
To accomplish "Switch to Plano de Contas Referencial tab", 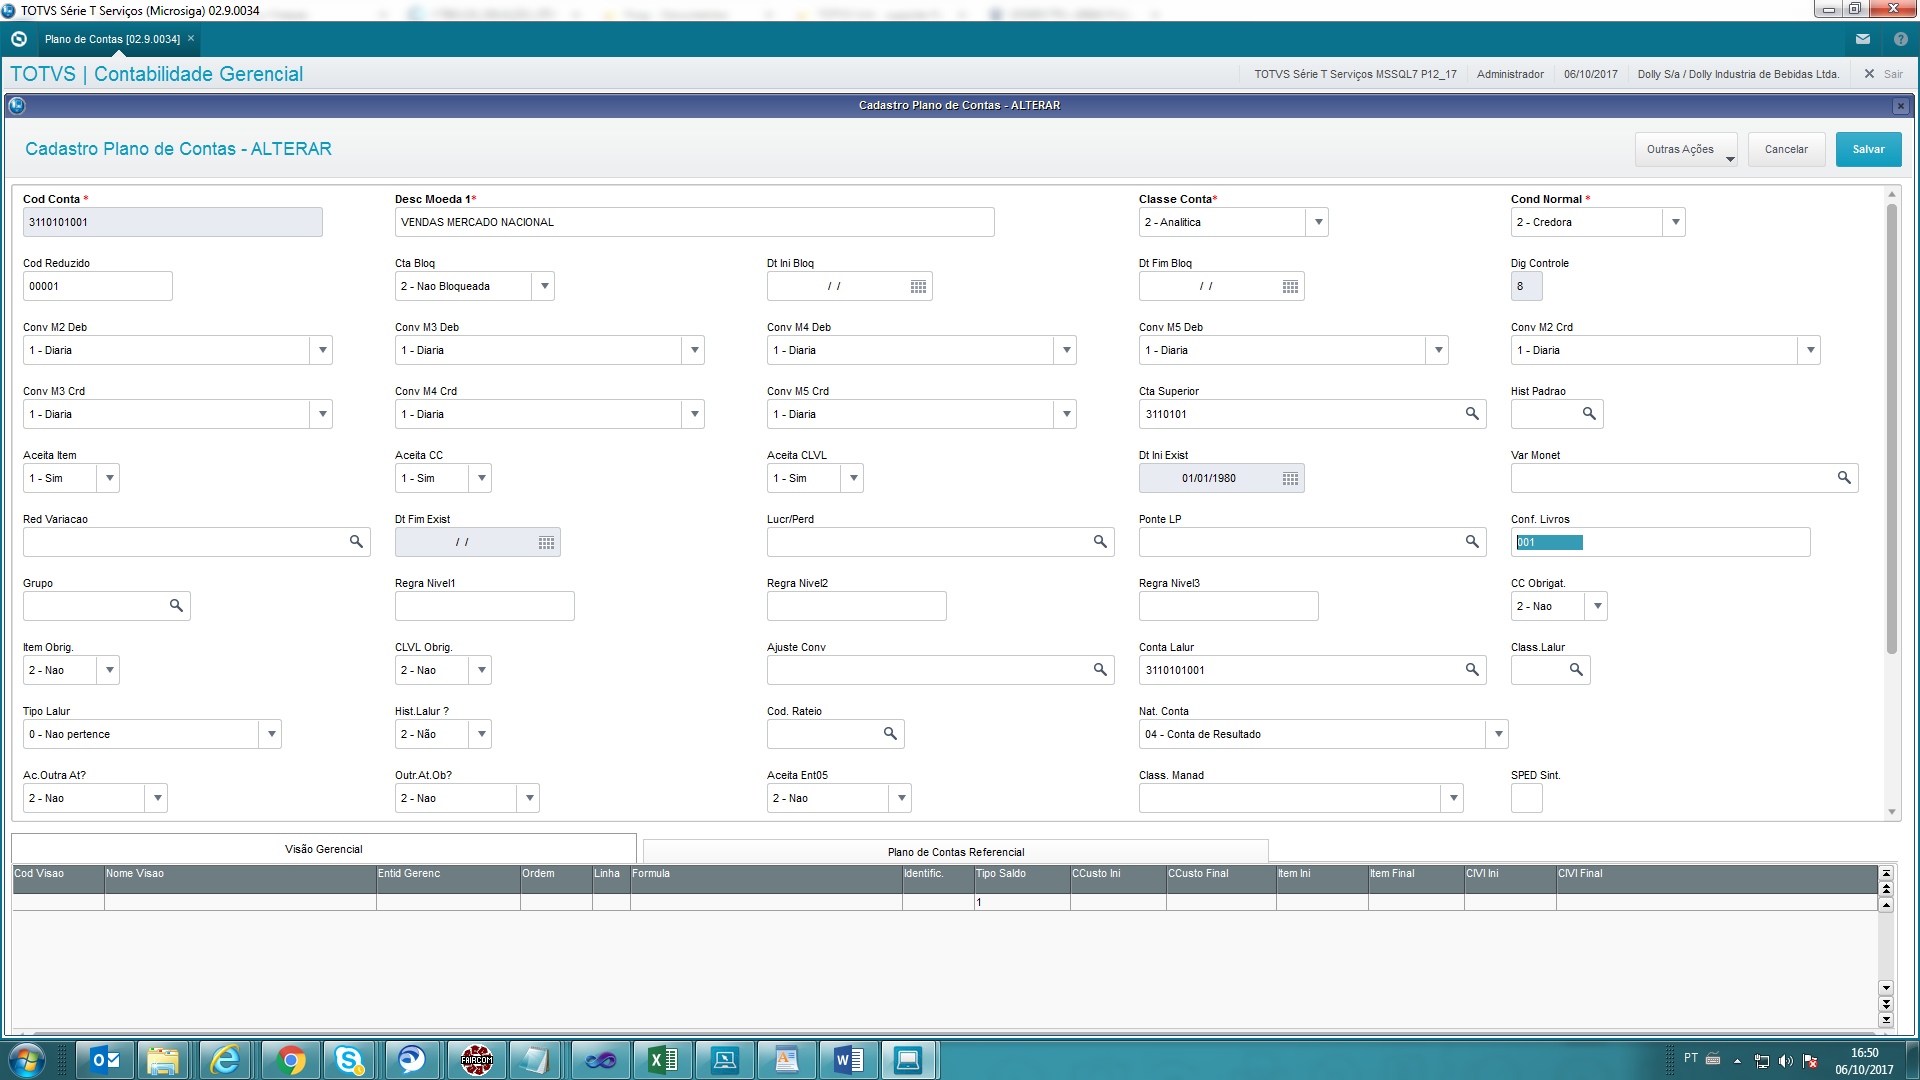I will point(955,852).
